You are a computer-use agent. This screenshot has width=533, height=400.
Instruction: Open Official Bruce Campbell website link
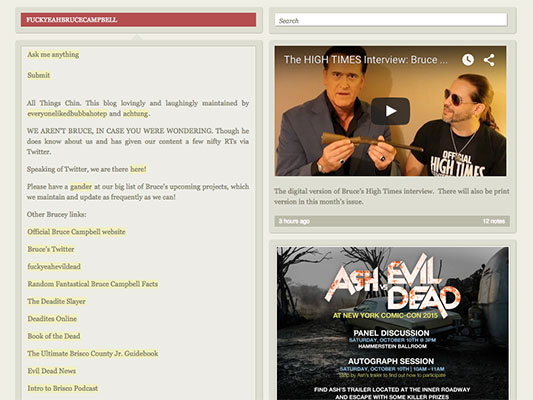[x=76, y=232]
